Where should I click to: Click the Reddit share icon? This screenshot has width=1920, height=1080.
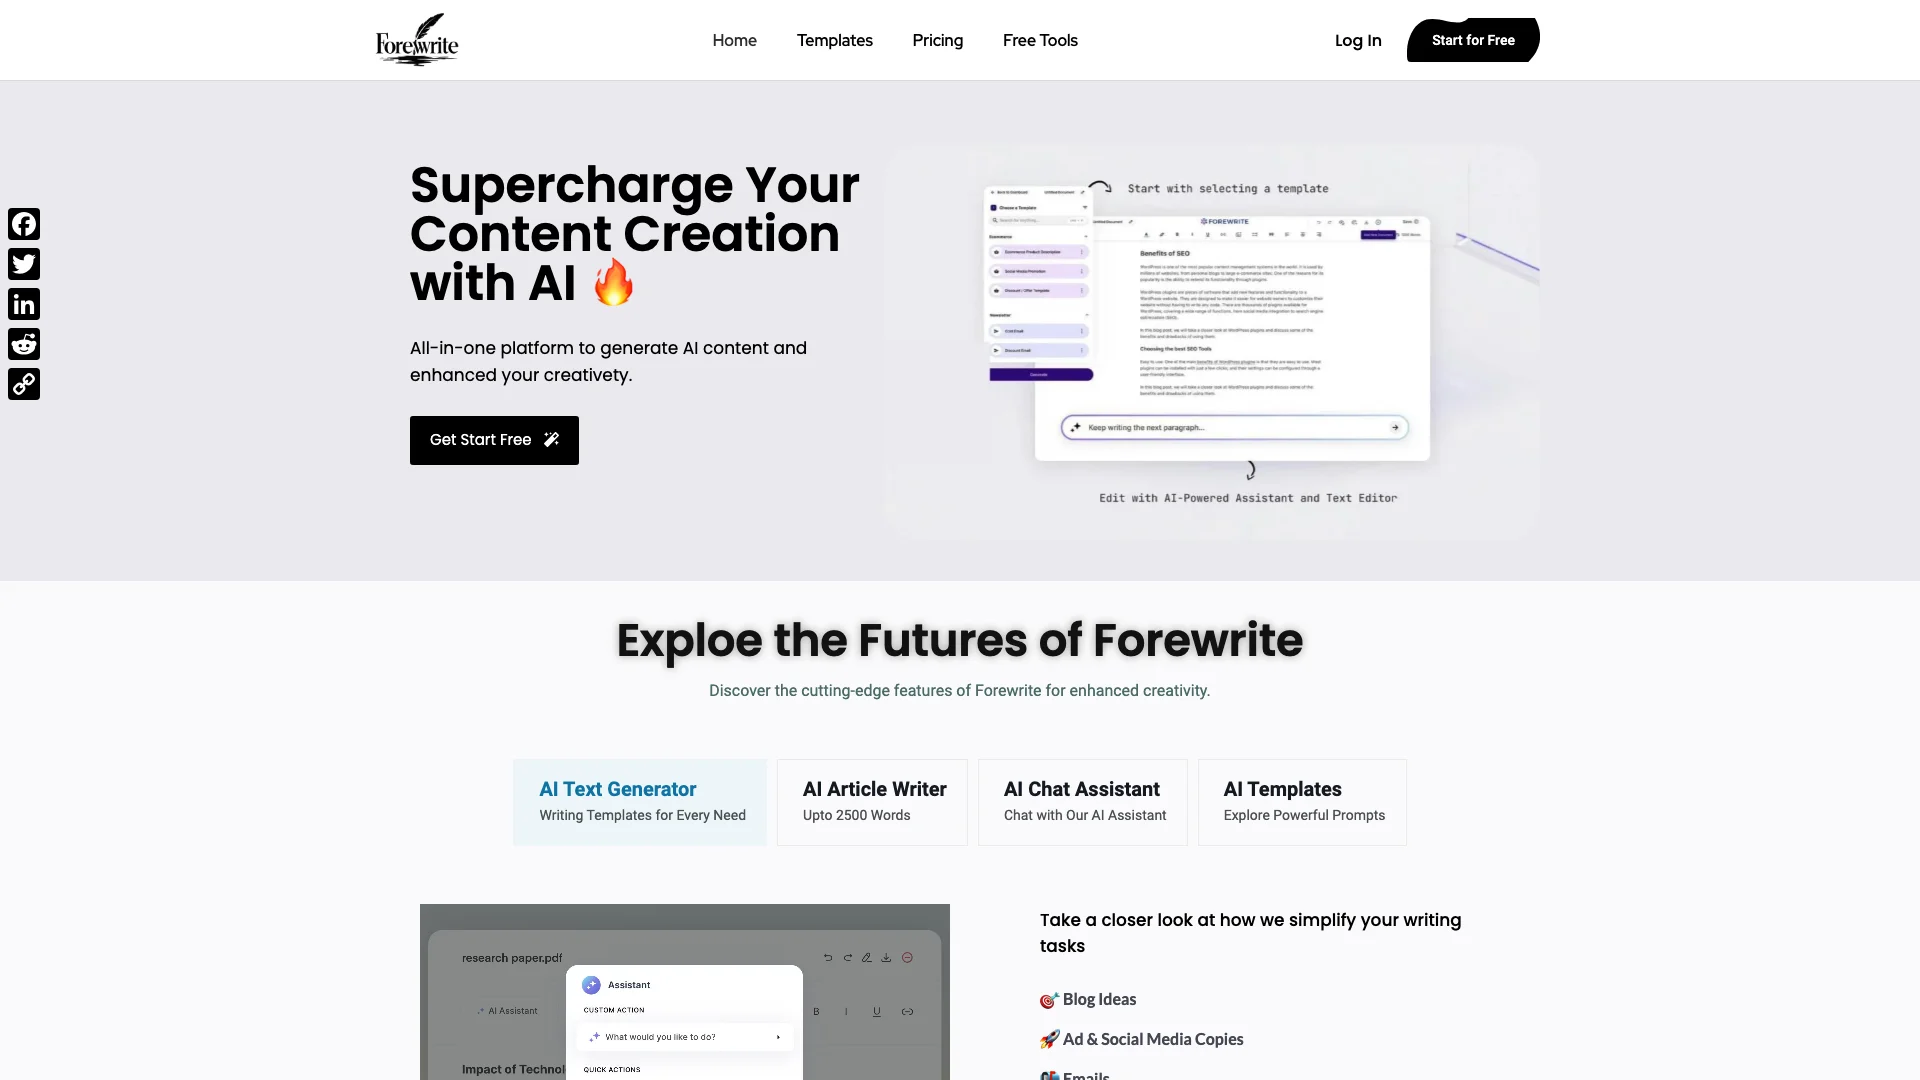tap(24, 344)
